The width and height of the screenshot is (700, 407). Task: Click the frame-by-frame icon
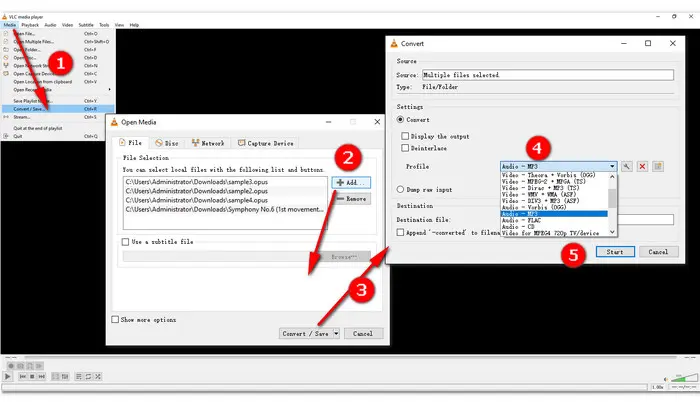click(39, 366)
